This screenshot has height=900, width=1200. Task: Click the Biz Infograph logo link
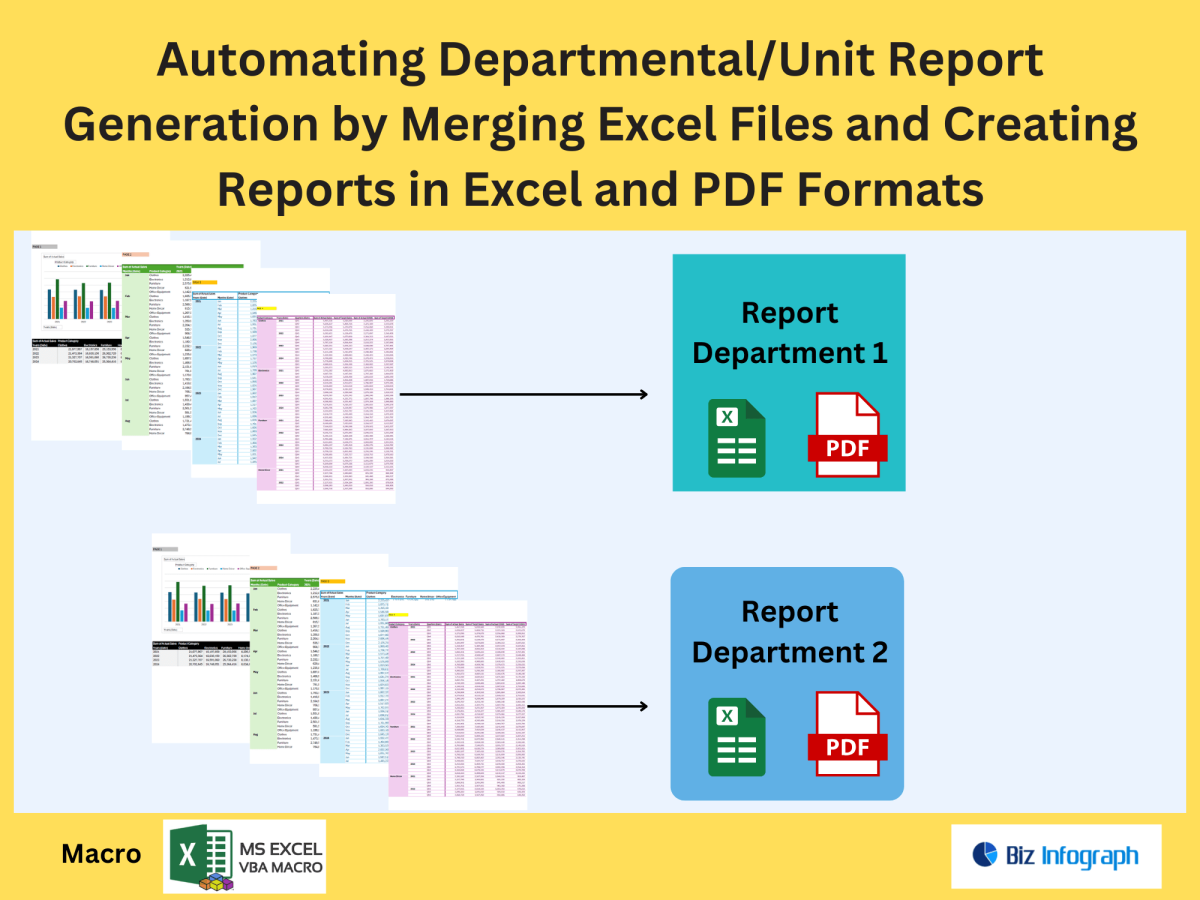pyautogui.click(x=1056, y=858)
